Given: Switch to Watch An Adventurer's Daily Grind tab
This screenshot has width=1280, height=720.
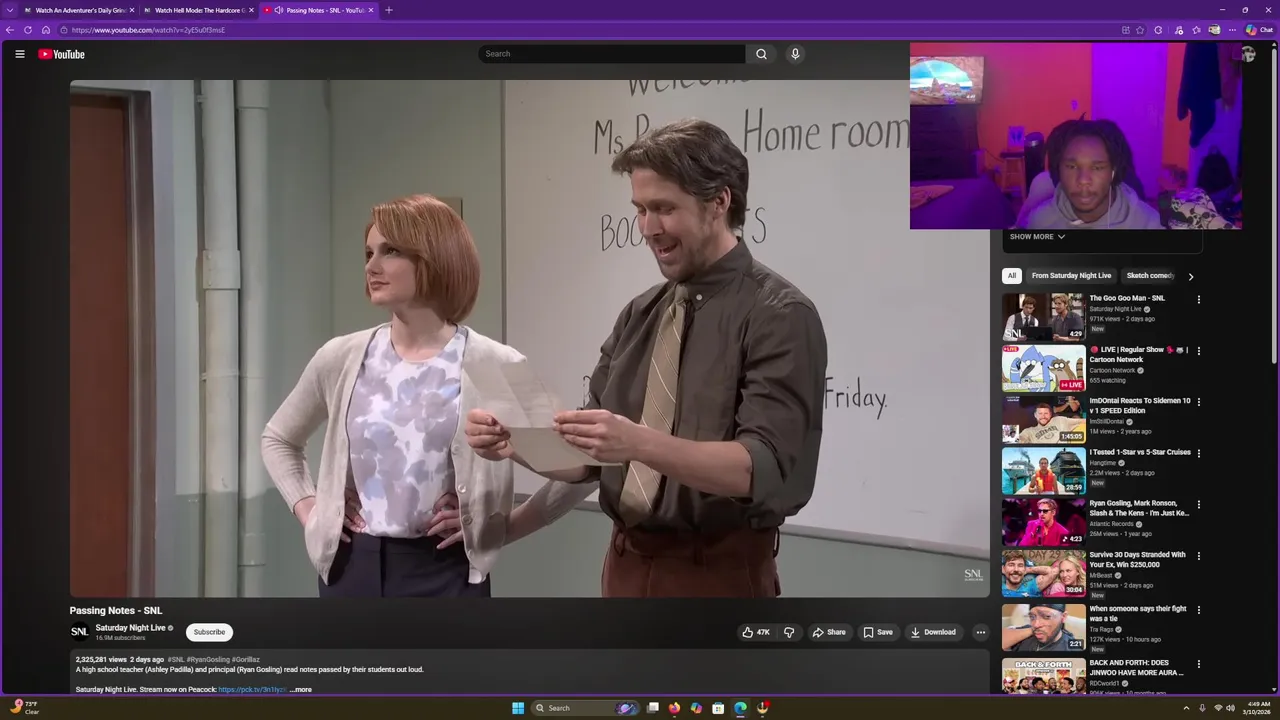Looking at the screenshot, I should [80, 10].
